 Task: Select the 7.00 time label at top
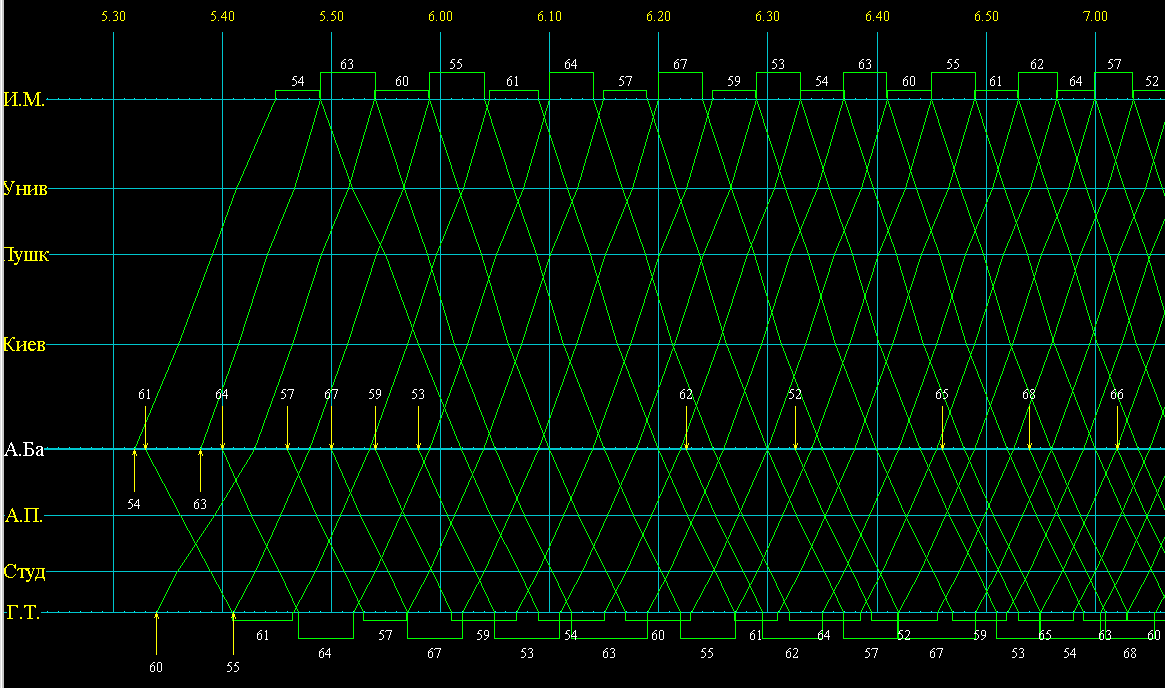pos(1095,16)
